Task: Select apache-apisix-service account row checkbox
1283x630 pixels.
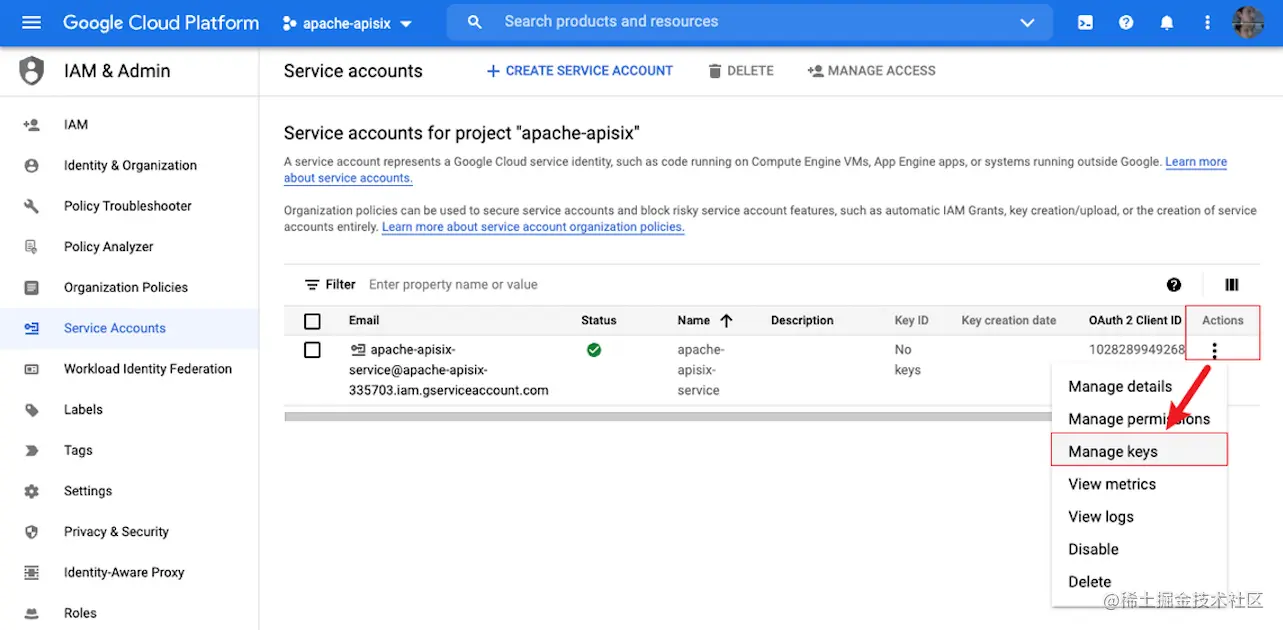Action: click(312, 350)
